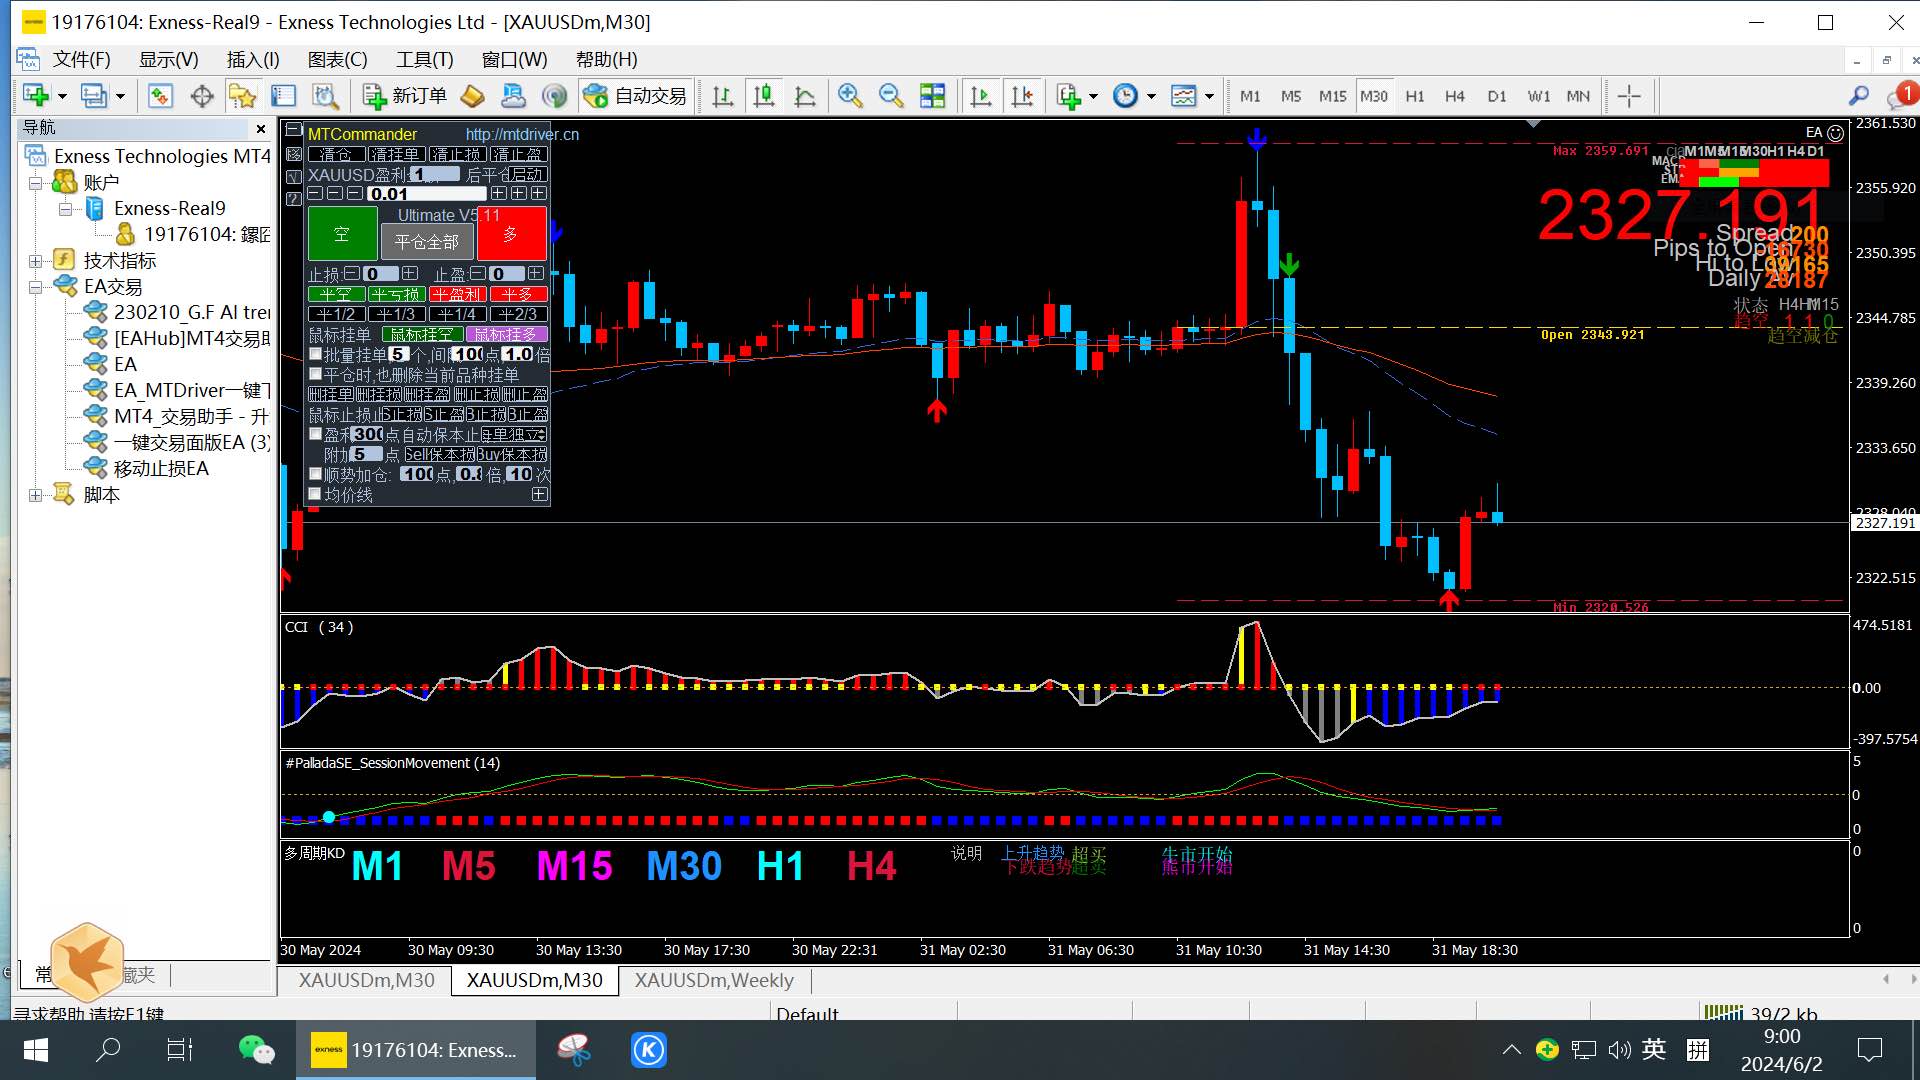Expand the 脚本 tree node
Image resolution: width=1920 pixels, height=1080 pixels.
click(36, 495)
